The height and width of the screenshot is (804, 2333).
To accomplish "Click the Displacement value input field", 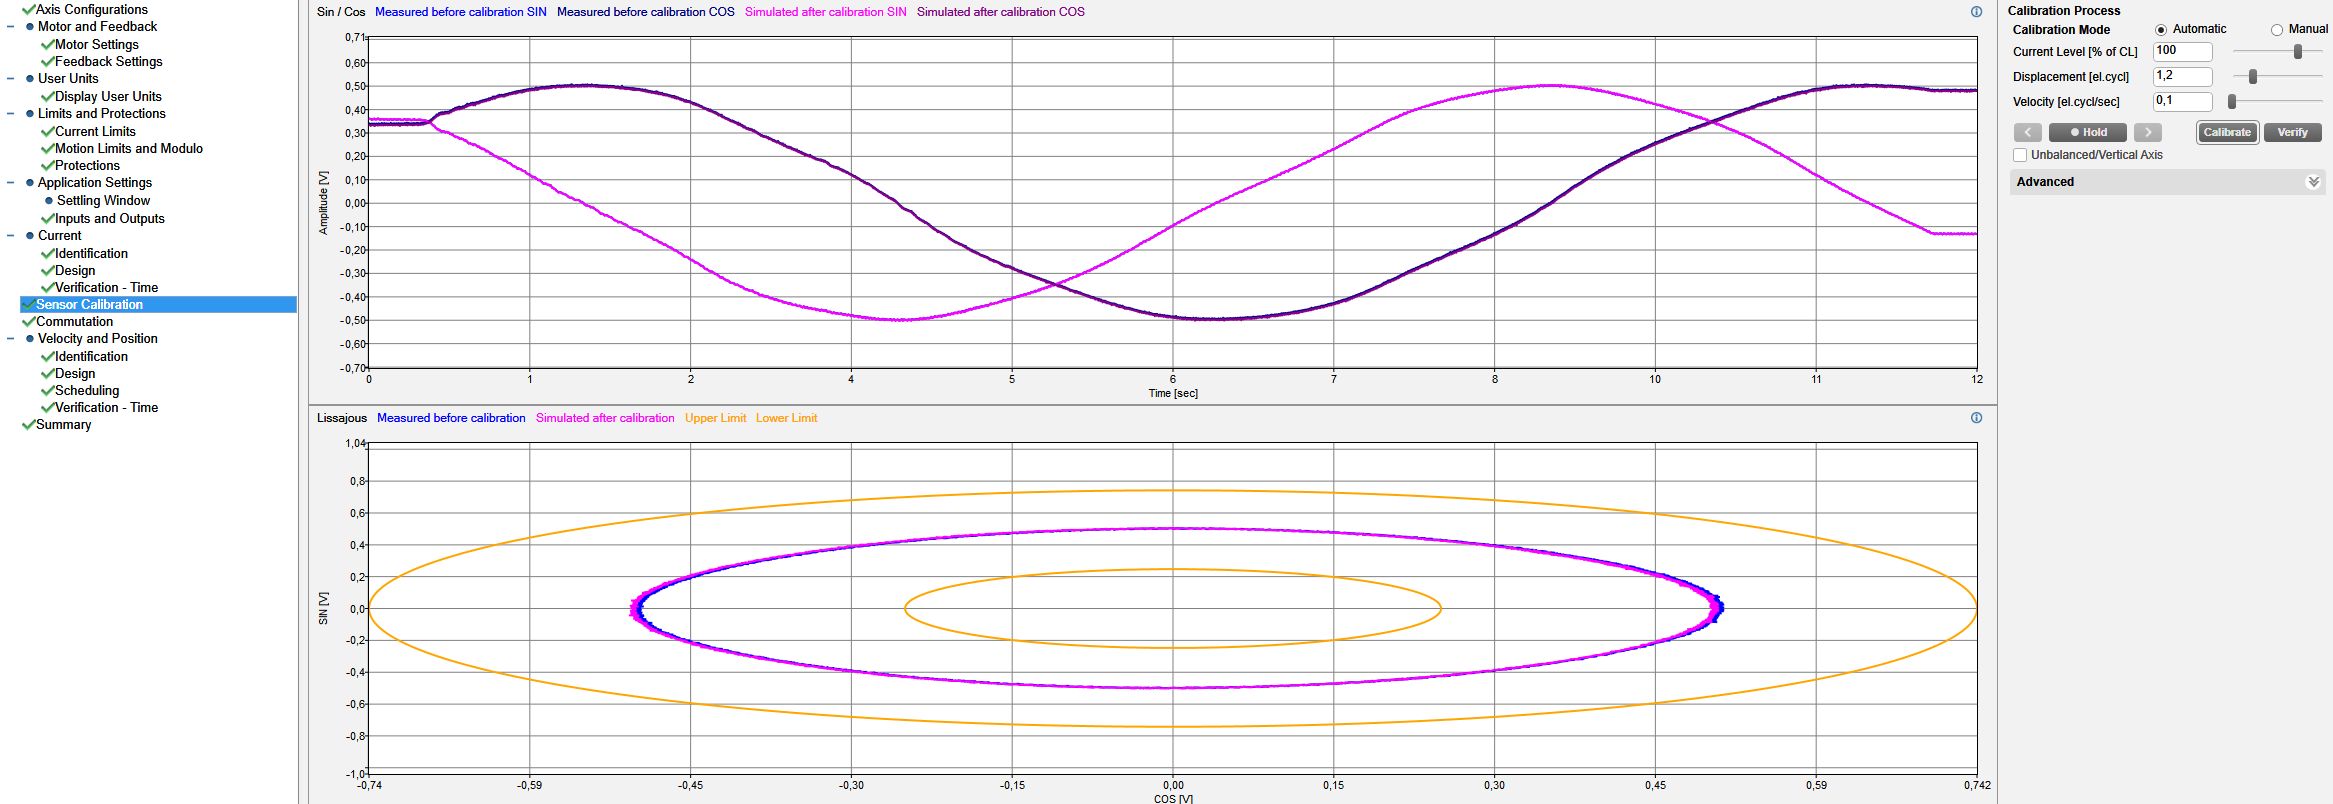I will tap(2181, 77).
